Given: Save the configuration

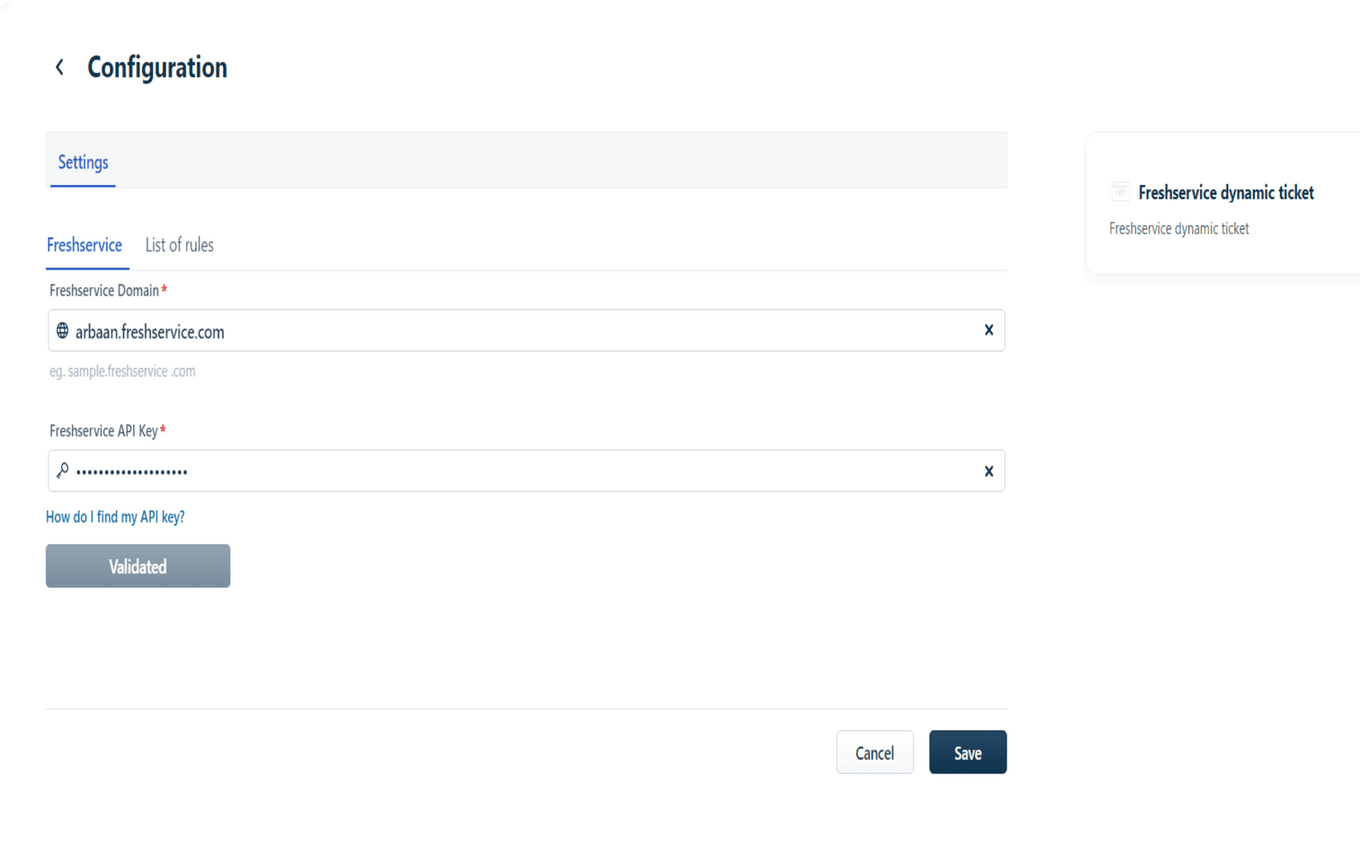Looking at the screenshot, I should (x=967, y=752).
